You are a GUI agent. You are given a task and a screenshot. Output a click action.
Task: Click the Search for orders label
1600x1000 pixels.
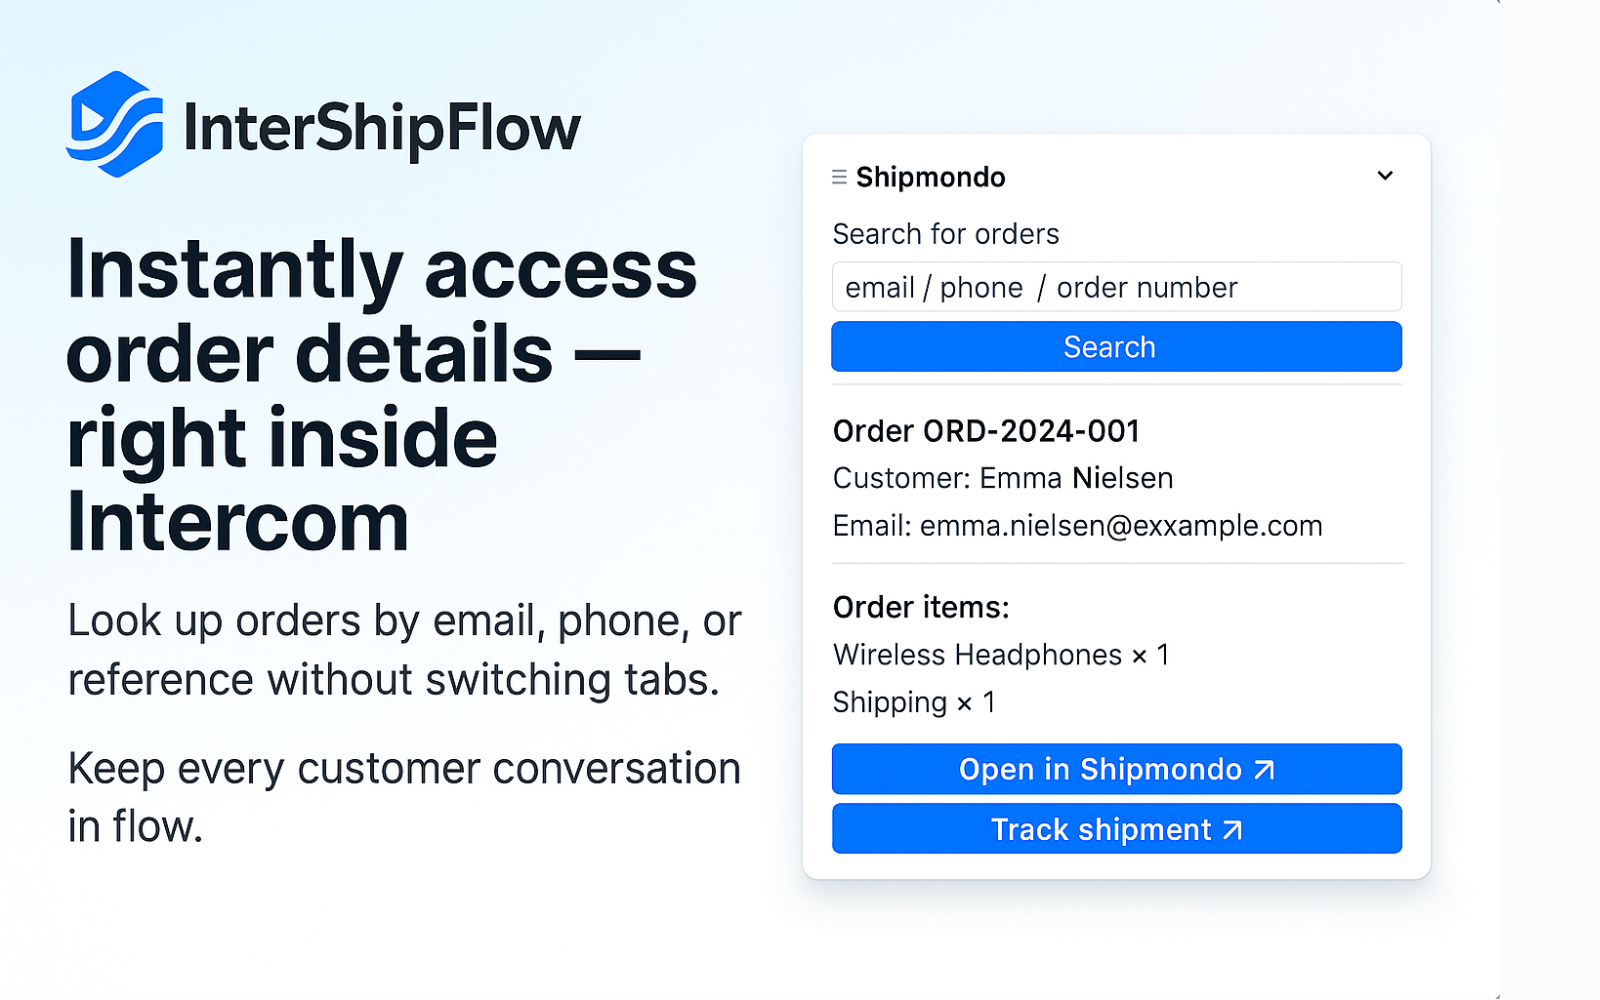[x=945, y=233]
